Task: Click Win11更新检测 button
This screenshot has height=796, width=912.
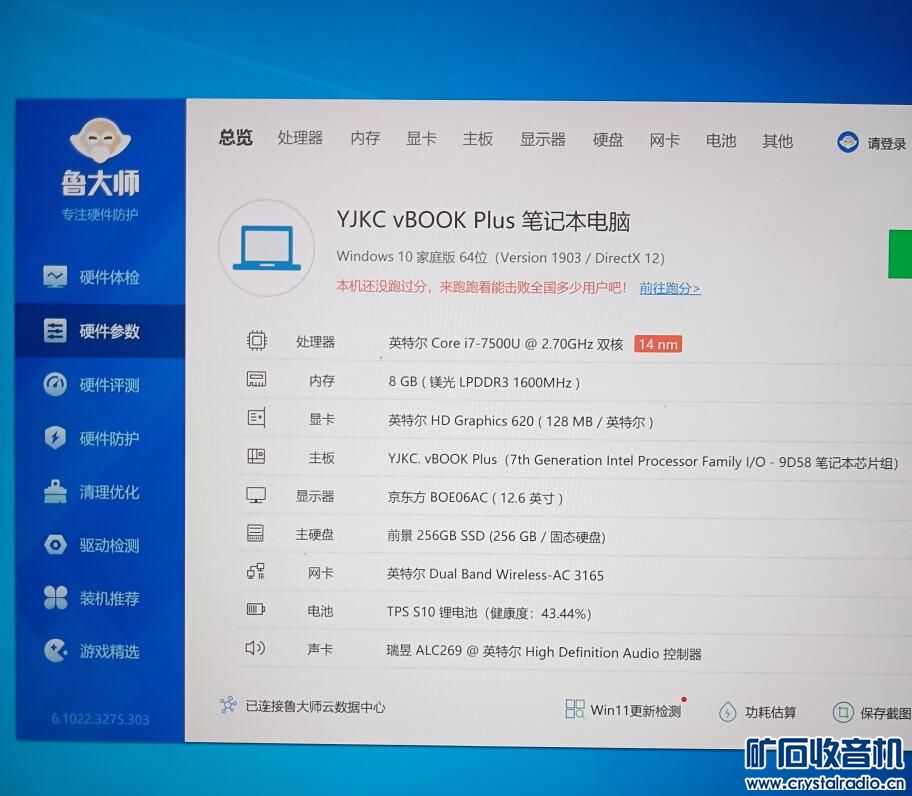Action: point(625,709)
